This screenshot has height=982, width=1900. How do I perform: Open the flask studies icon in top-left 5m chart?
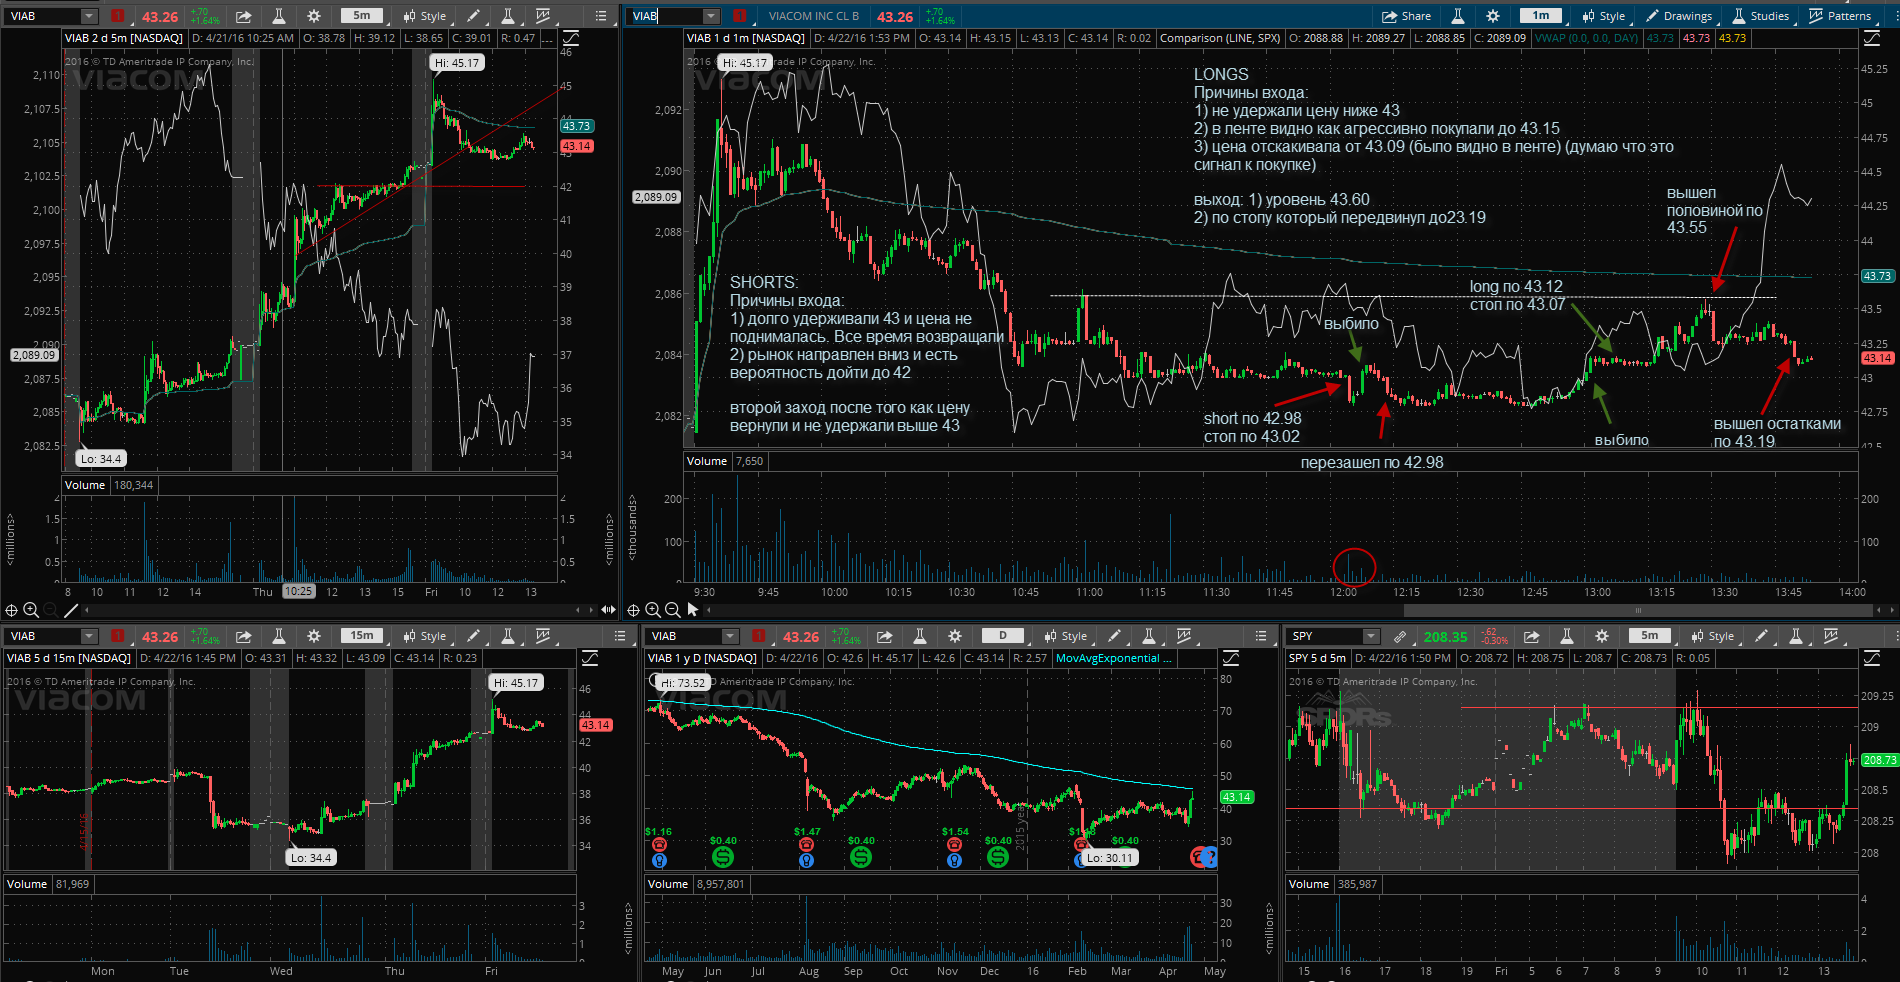279,16
